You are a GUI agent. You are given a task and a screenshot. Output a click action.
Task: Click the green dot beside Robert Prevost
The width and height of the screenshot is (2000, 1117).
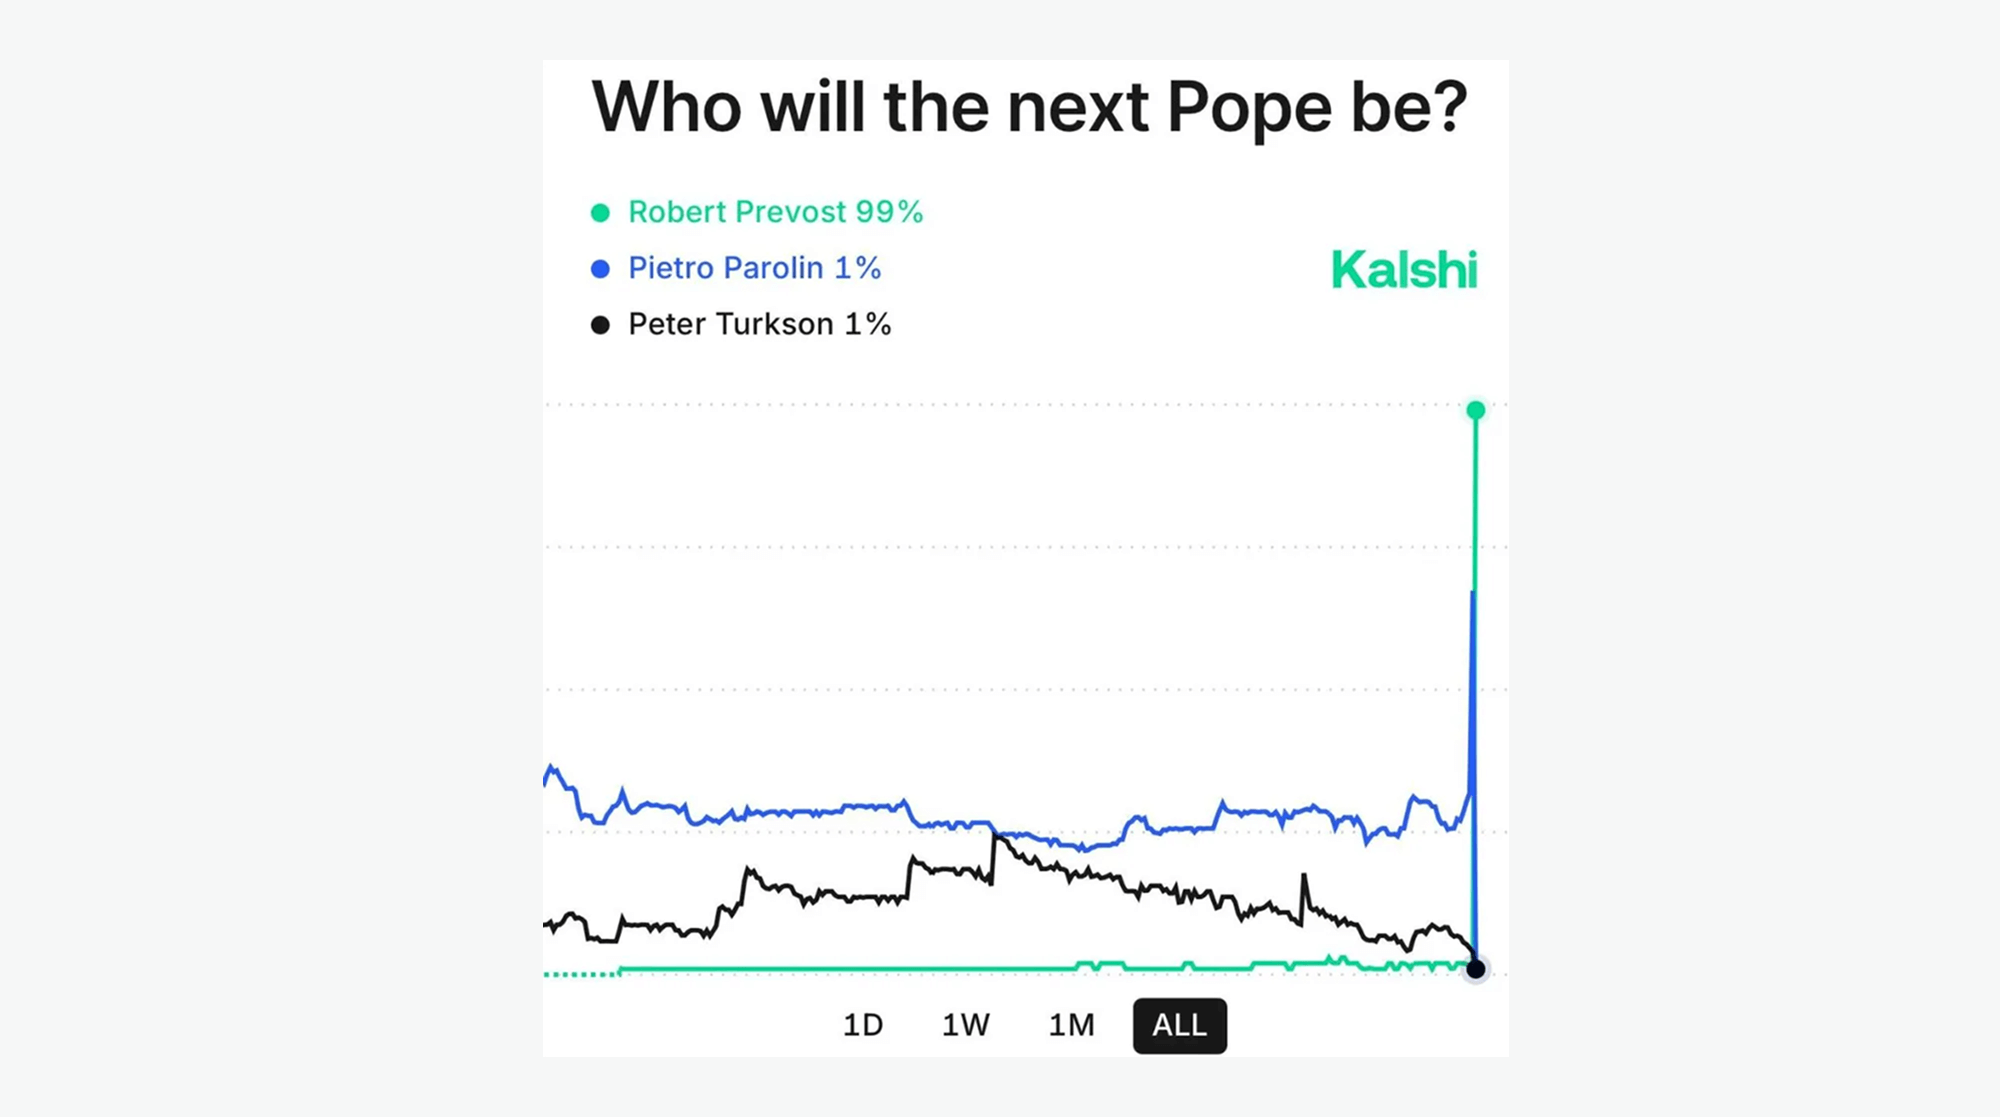(600, 213)
